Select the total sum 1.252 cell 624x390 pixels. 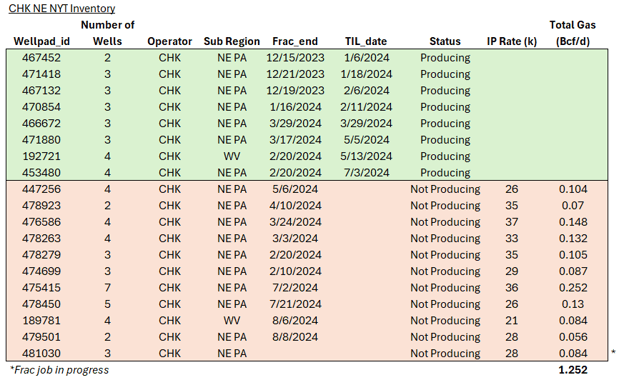(x=573, y=370)
